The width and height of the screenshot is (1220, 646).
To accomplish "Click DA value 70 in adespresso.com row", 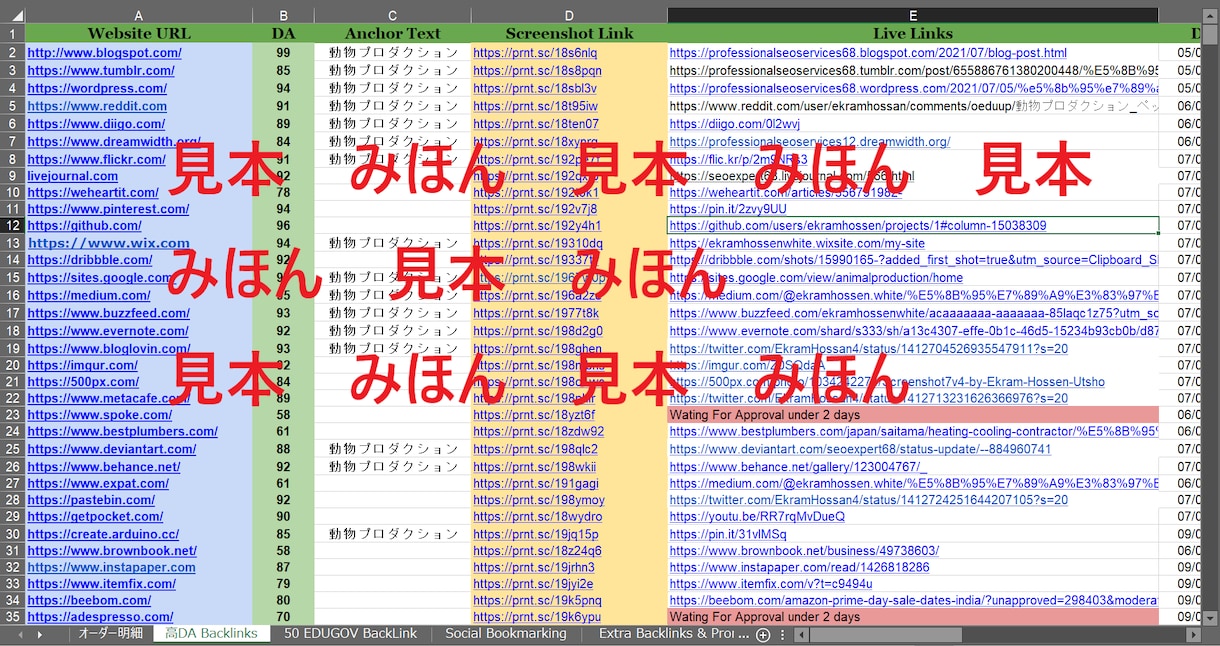I will coord(283,617).
